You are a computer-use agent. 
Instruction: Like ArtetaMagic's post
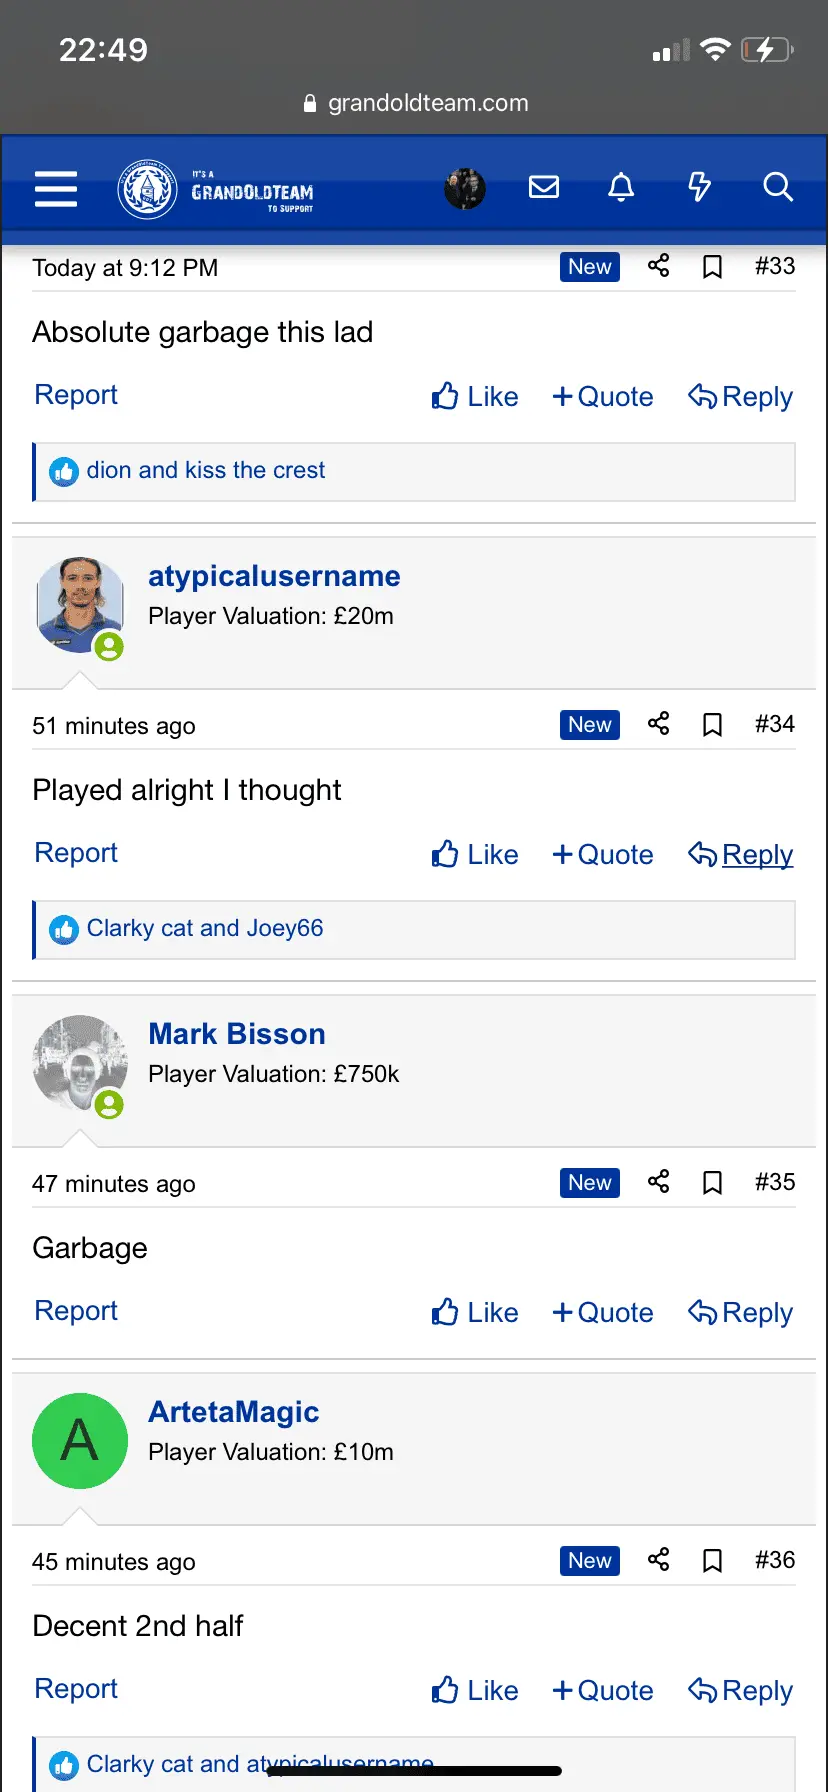coord(475,1691)
